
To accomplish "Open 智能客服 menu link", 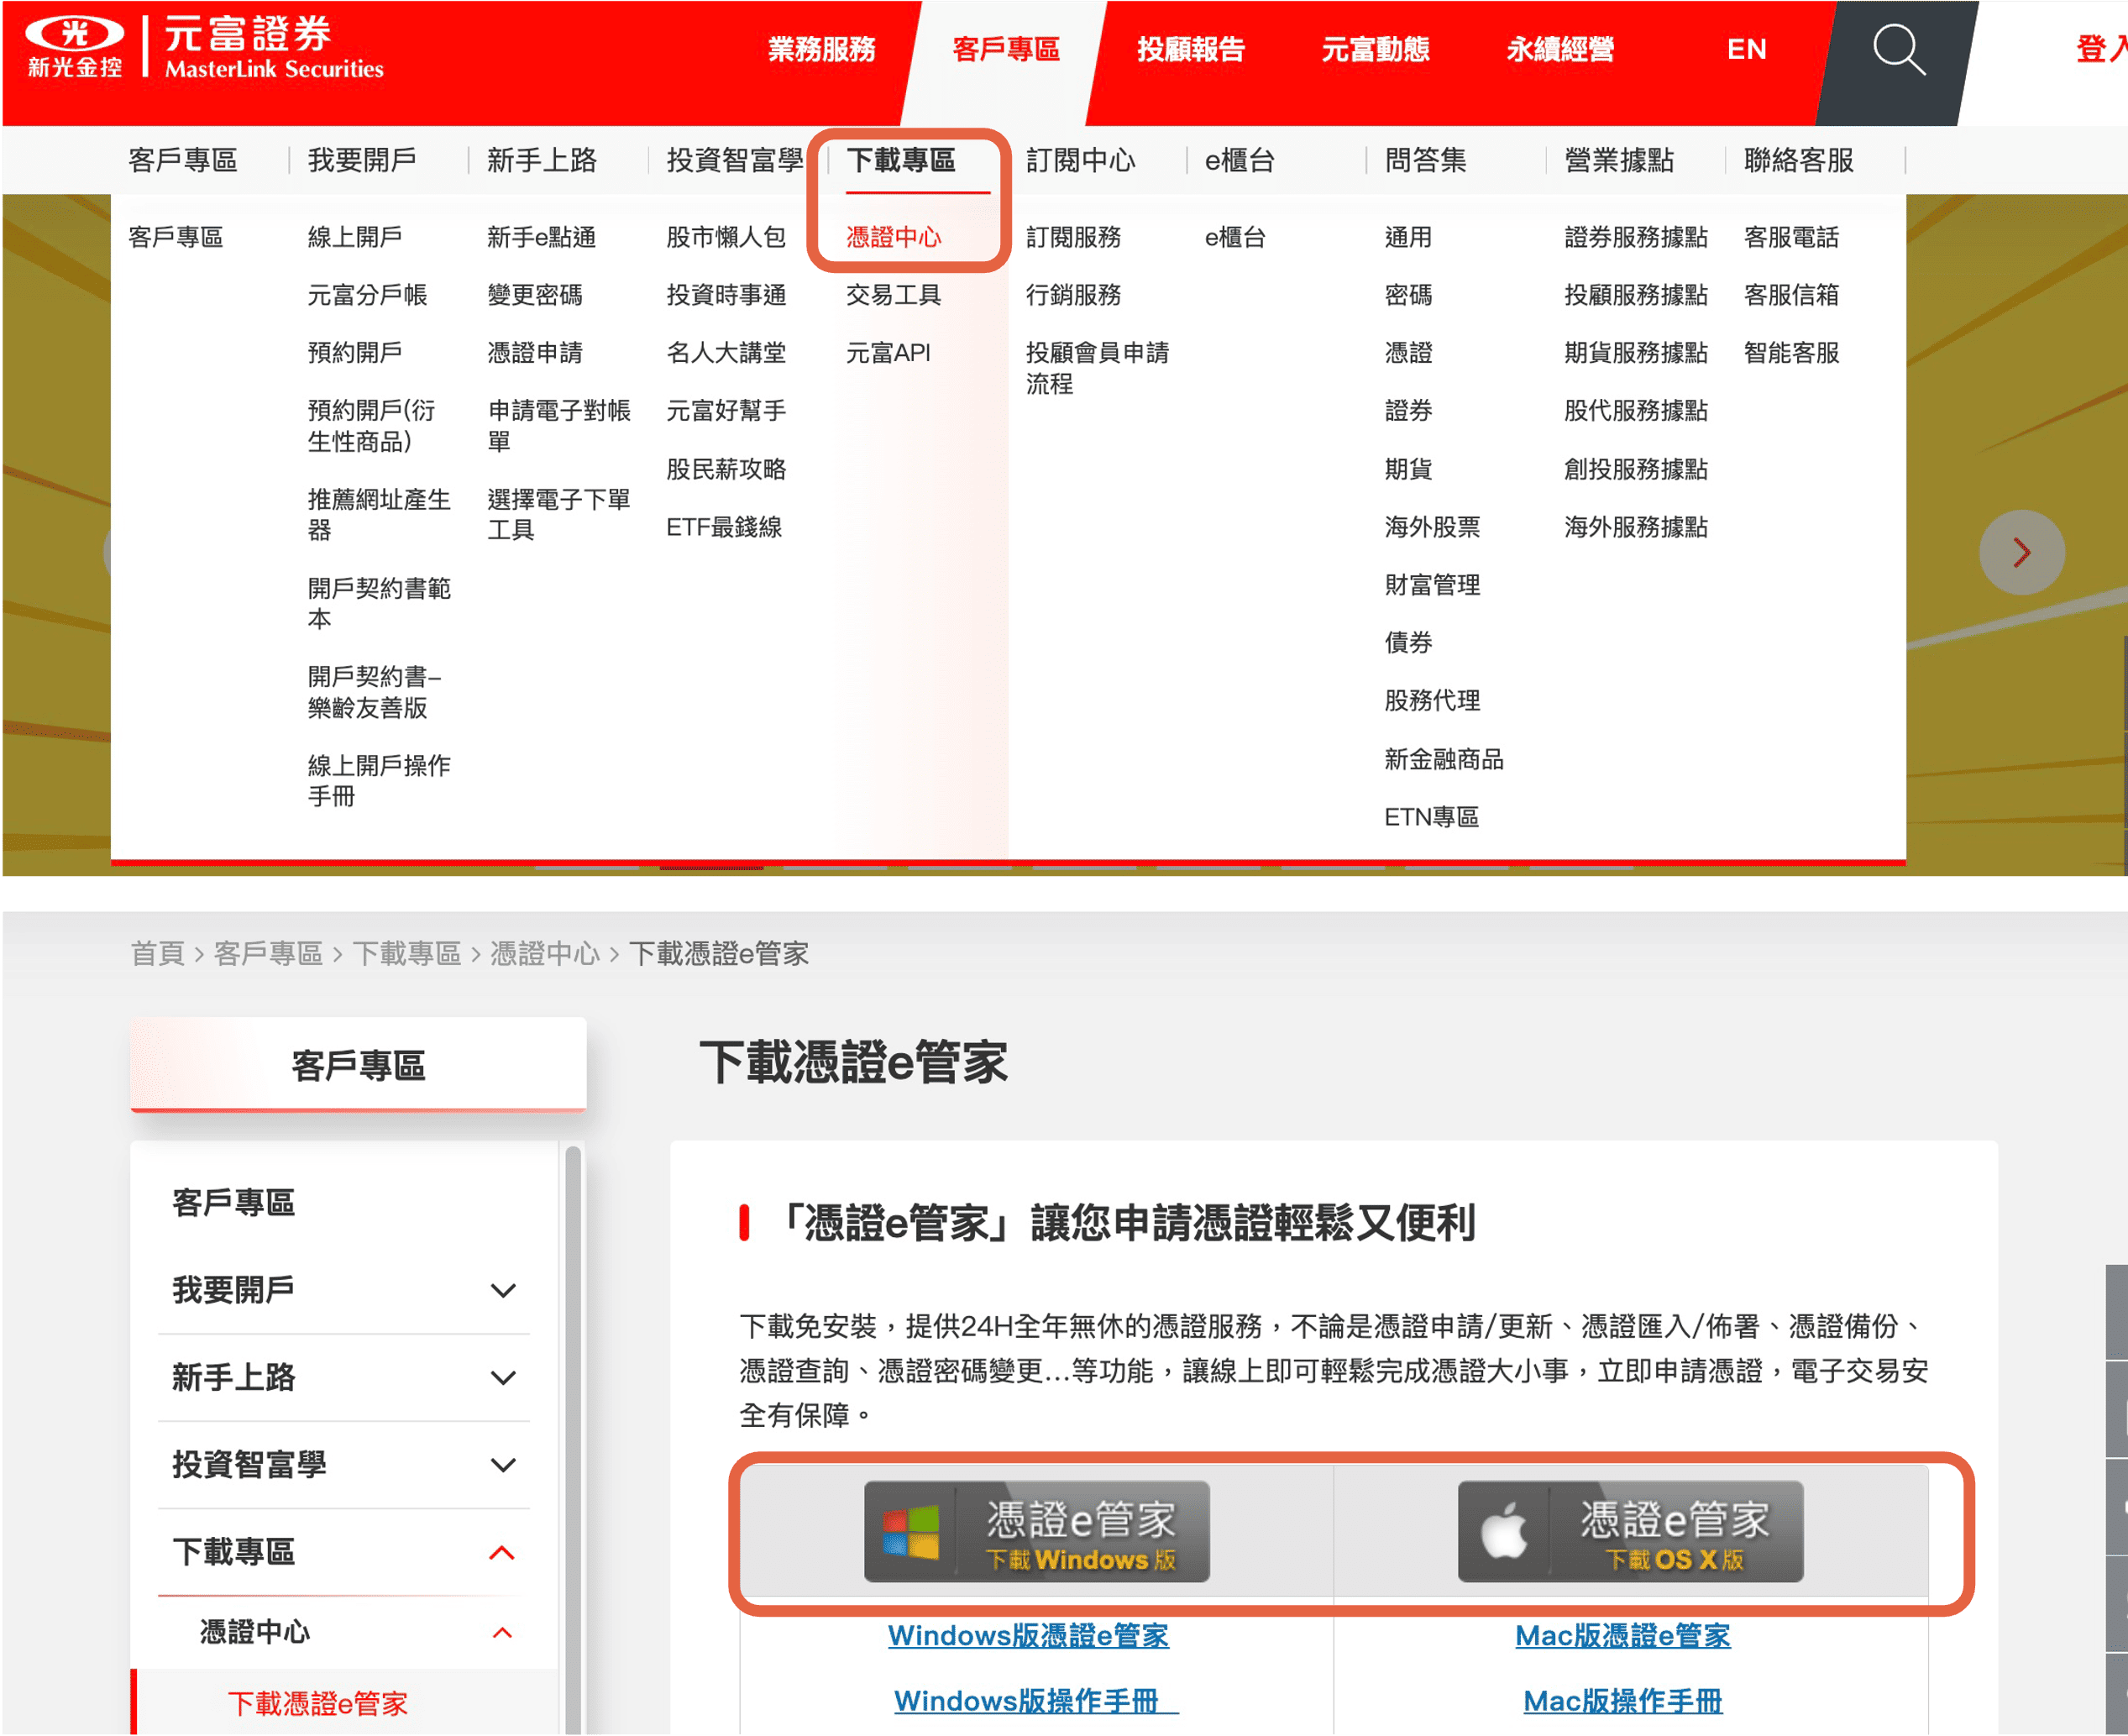I will (x=1791, y=353).
